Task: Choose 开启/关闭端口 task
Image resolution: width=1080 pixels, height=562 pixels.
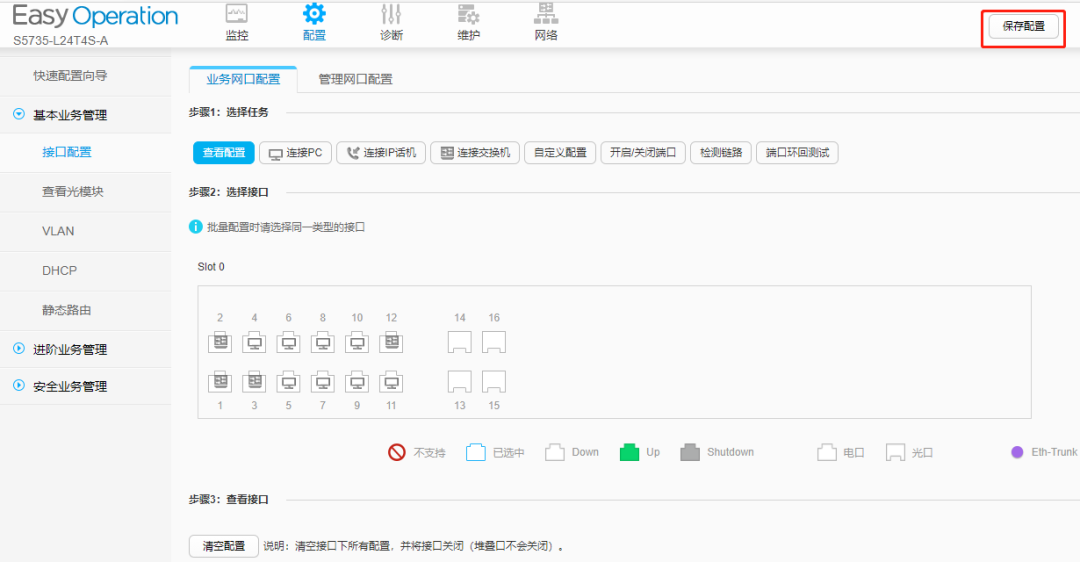Action: pos(643,152)
